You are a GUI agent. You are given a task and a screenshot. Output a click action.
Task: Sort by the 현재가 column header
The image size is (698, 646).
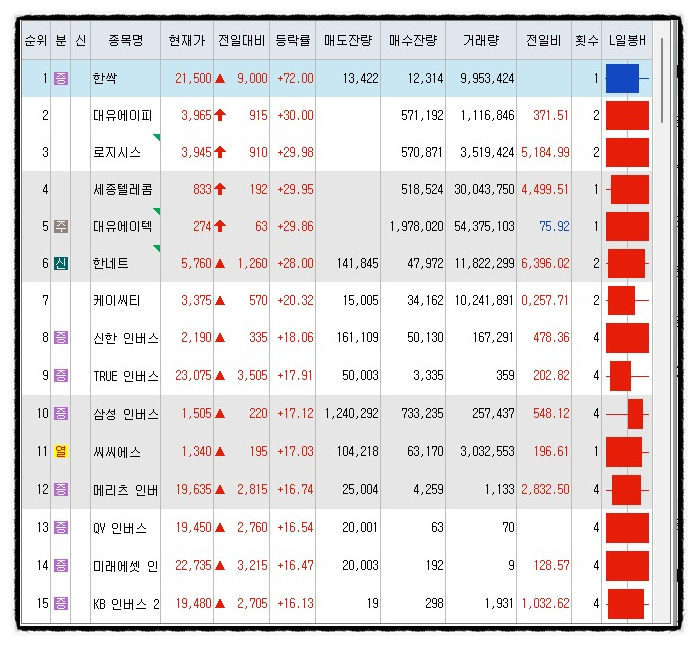click(x=187, y=41)
